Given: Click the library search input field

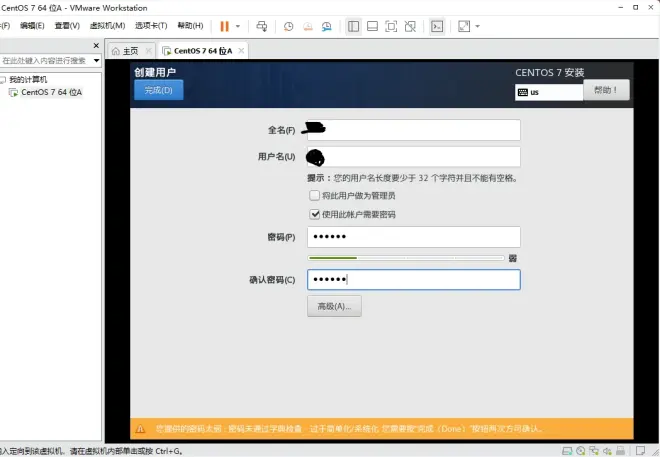Looking at the screenshot, I should pos(45,61).
